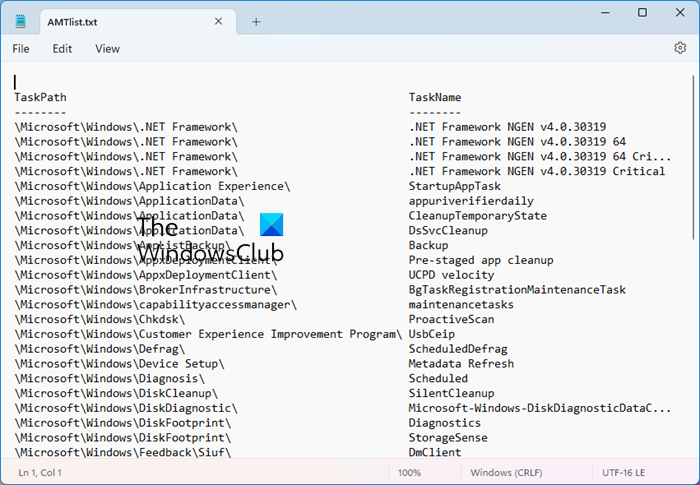The height and width of the screenshot is (485, 700).
Task: Click the vertical scrollbar thumb
Action: 693,158
